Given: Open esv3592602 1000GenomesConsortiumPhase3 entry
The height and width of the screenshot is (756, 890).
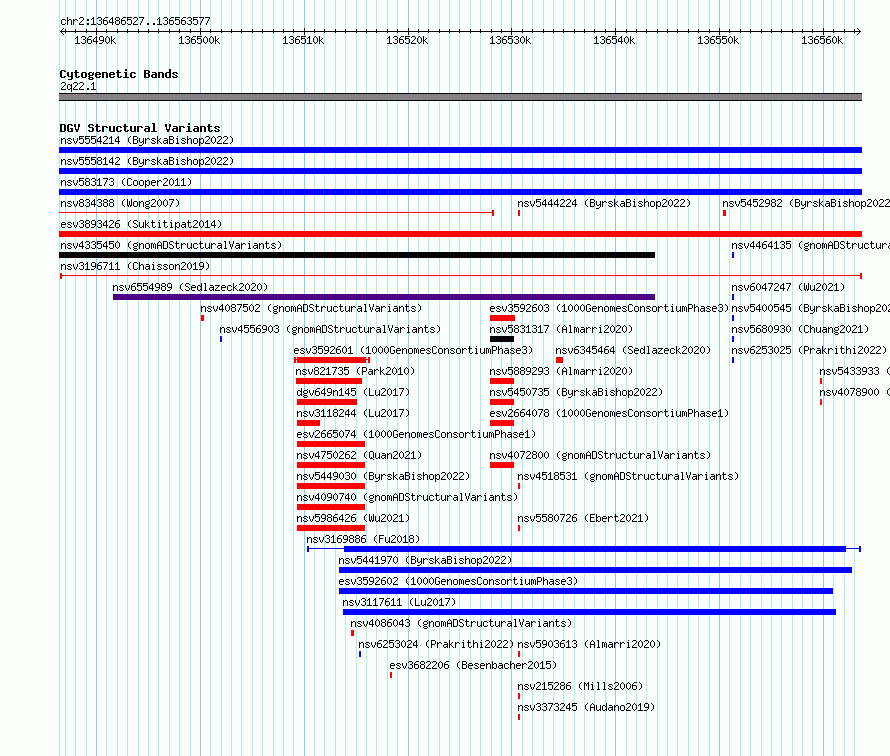Looking at the screenshot, I should (458, 581).
